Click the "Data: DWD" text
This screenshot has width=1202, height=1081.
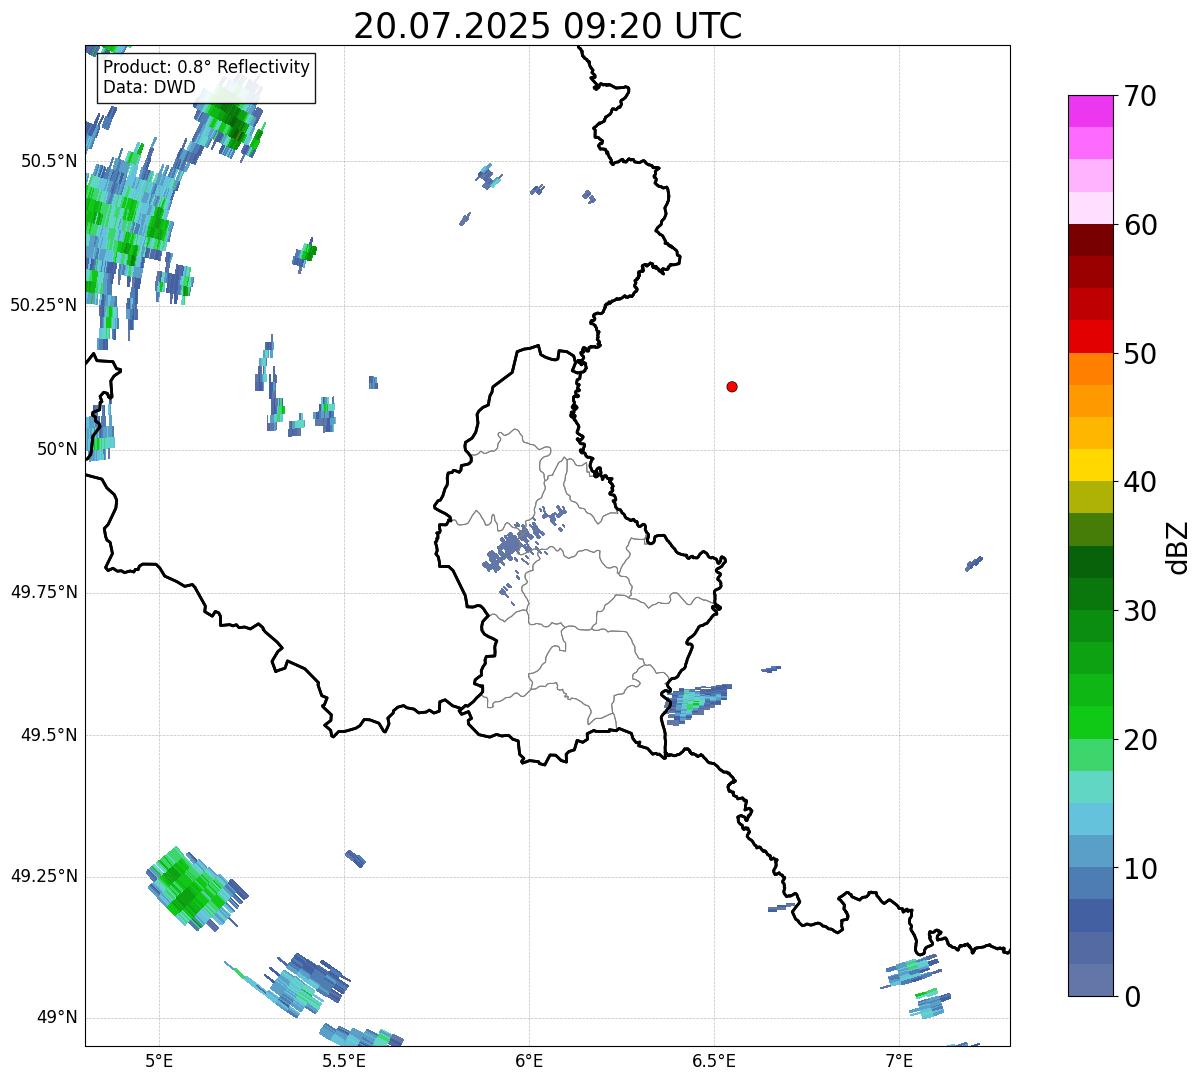point(150,87)
